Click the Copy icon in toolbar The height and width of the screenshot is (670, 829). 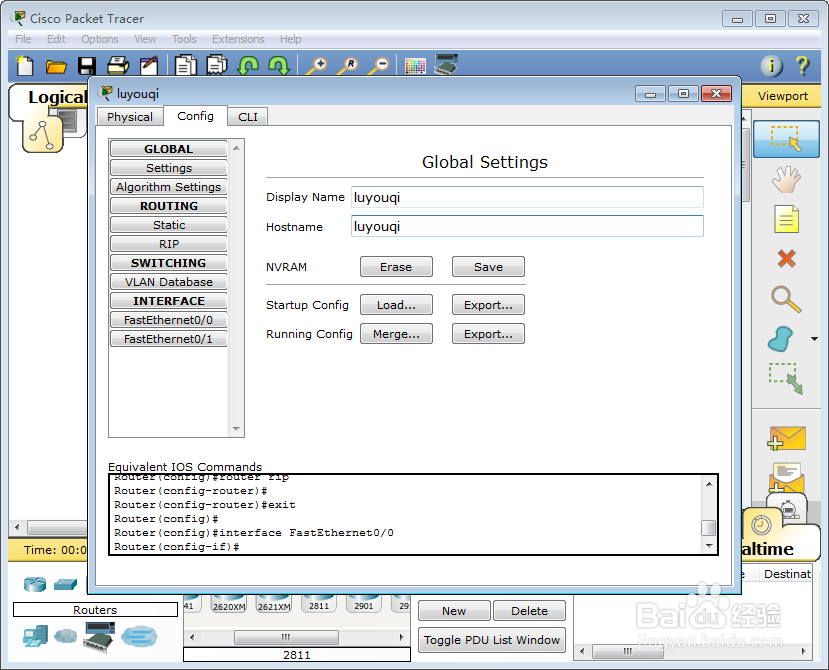[x=186, y=66]
